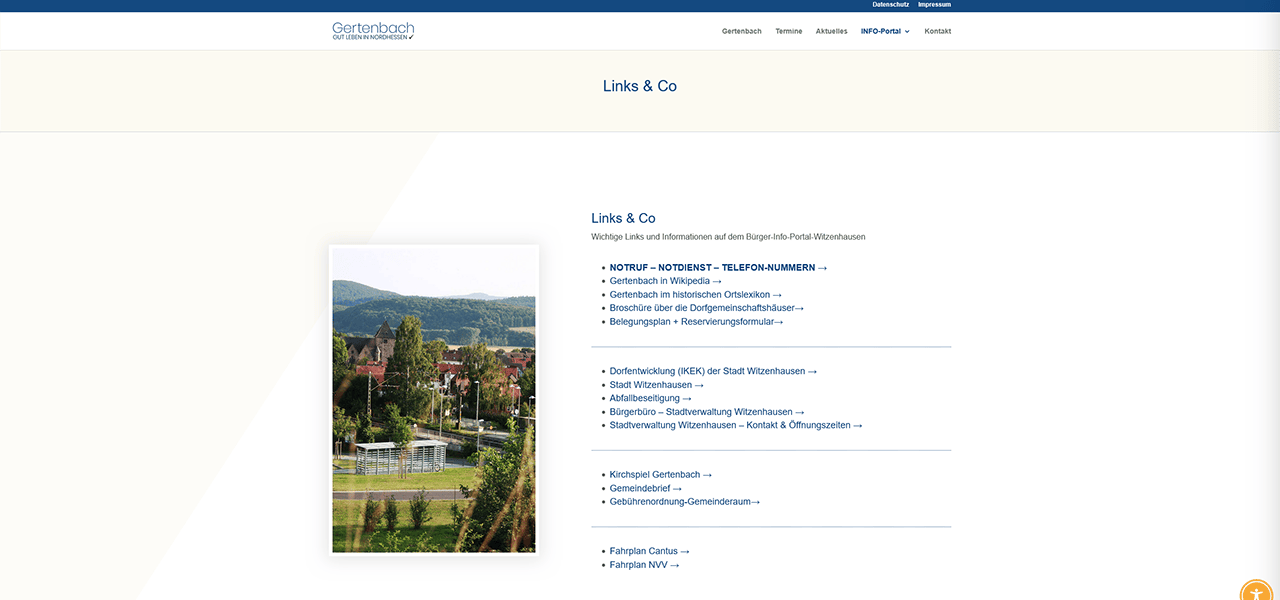Open Notruf – Notdienst – Telefon-Nummern link

pos(717,268)
